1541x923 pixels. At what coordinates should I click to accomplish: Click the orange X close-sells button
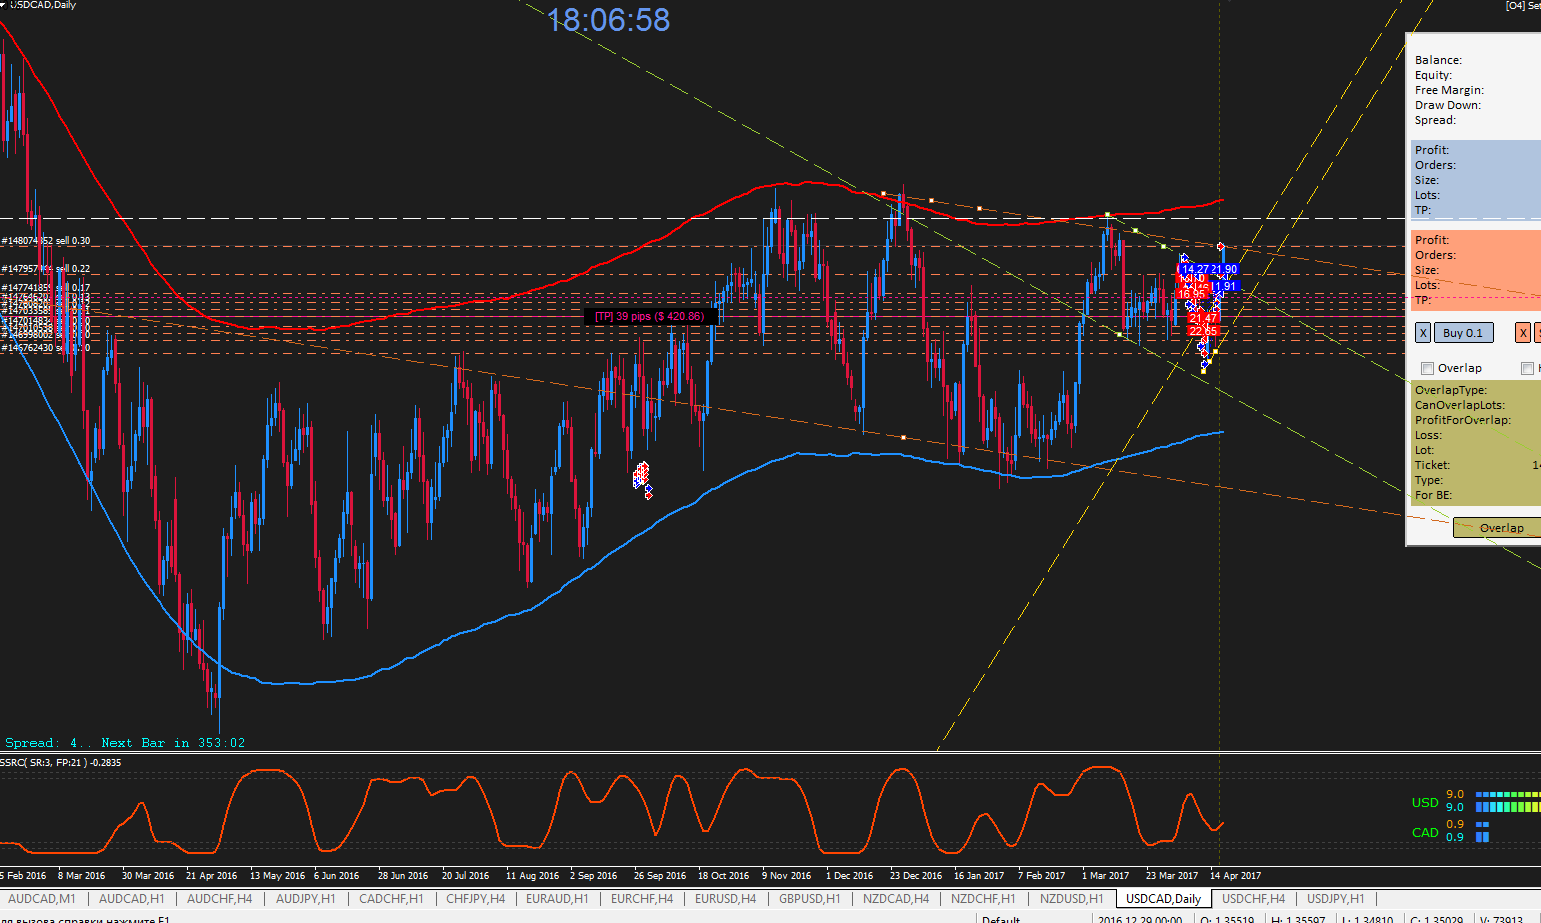(1523, 333)
